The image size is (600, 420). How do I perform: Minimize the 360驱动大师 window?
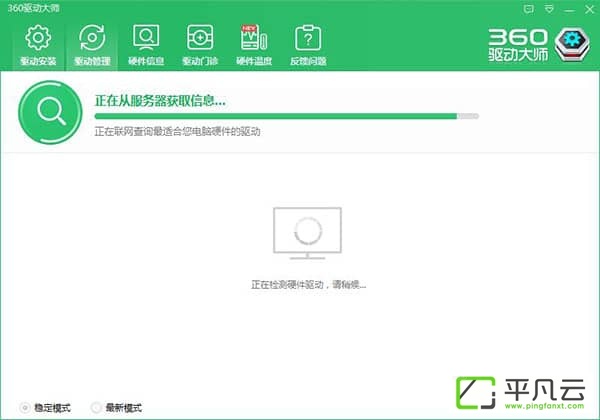point(569,9)
